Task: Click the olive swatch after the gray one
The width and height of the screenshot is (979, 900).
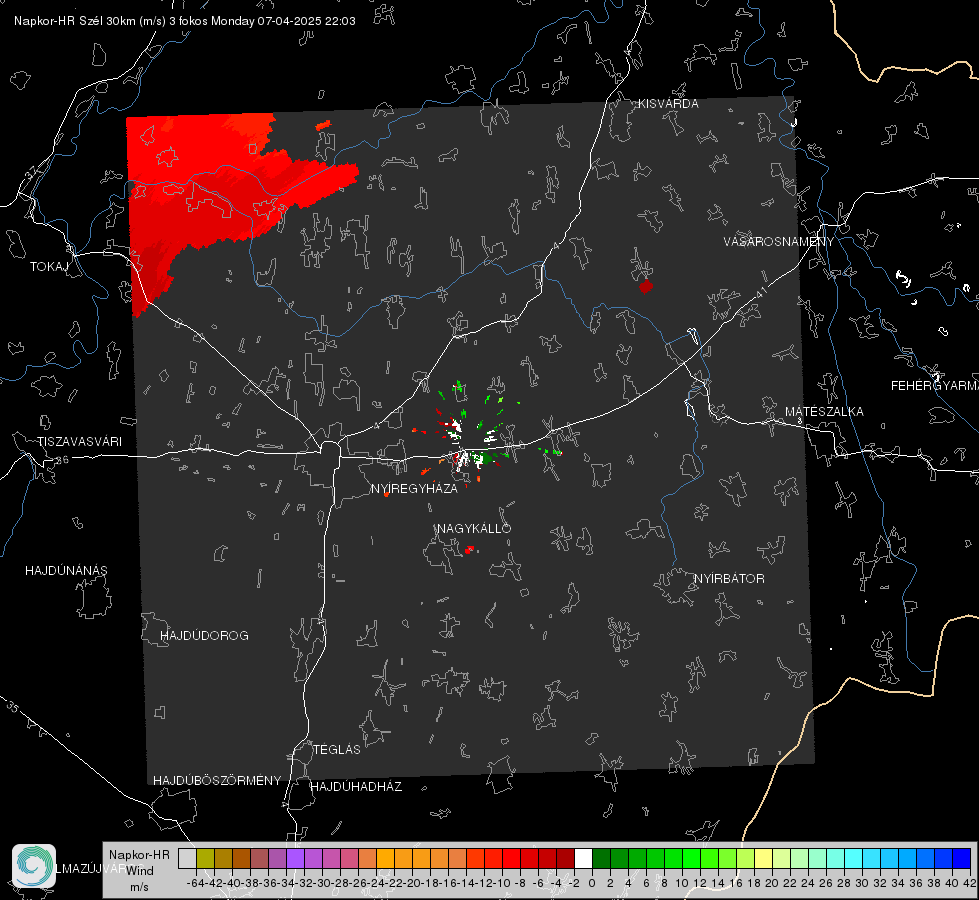Action: pos(205,858)
